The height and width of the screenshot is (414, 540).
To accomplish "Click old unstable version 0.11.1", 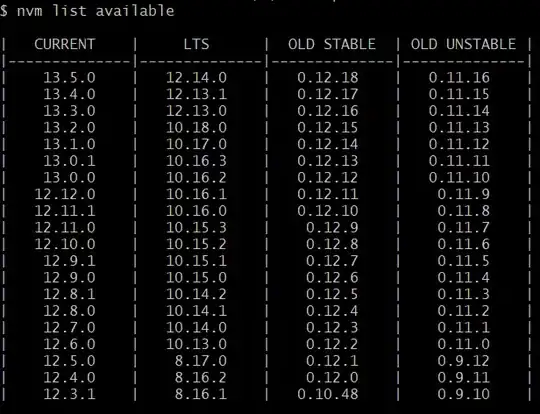I will click(464, 328).
